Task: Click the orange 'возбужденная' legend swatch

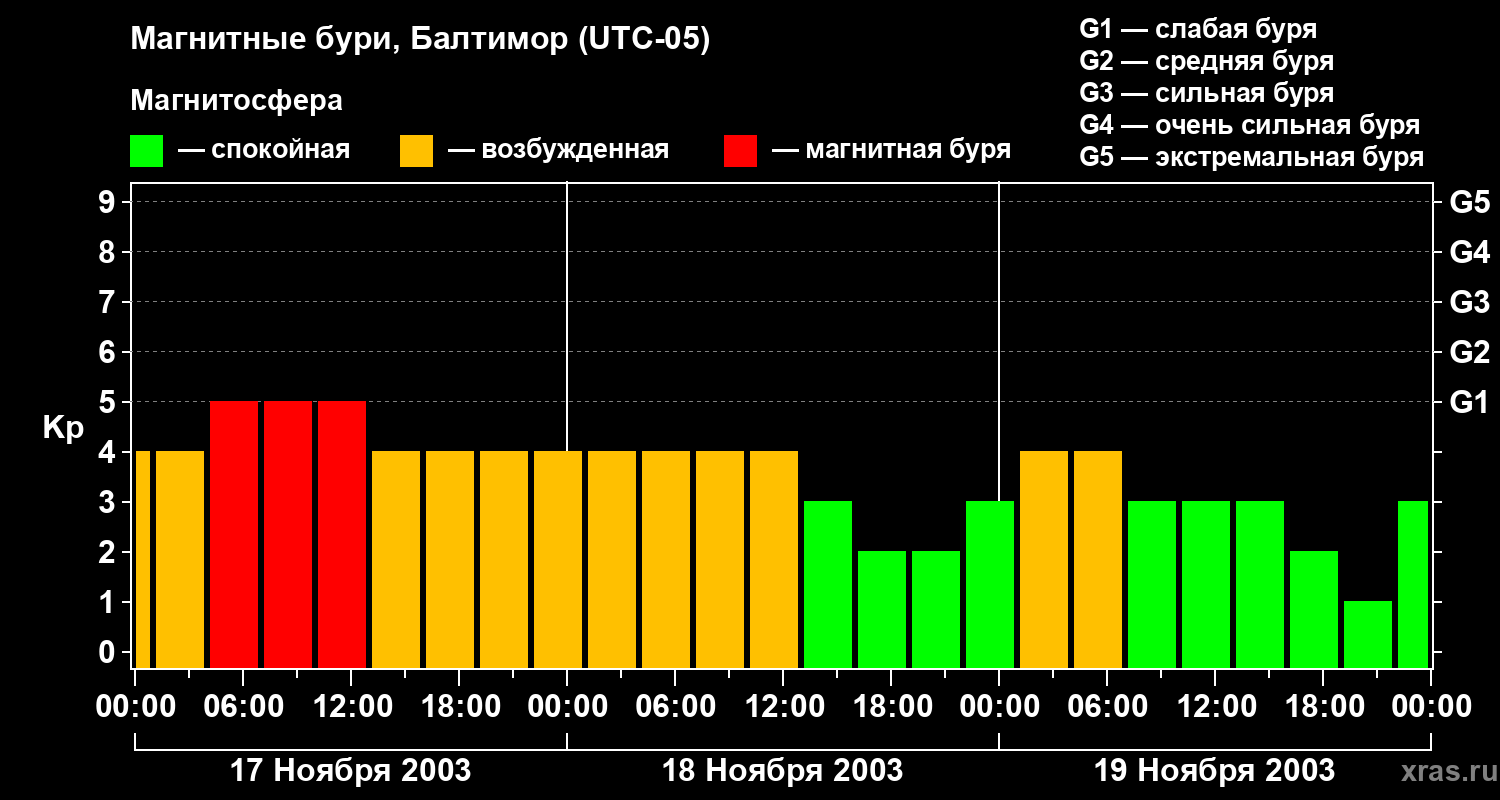Action: coord(416,151)
